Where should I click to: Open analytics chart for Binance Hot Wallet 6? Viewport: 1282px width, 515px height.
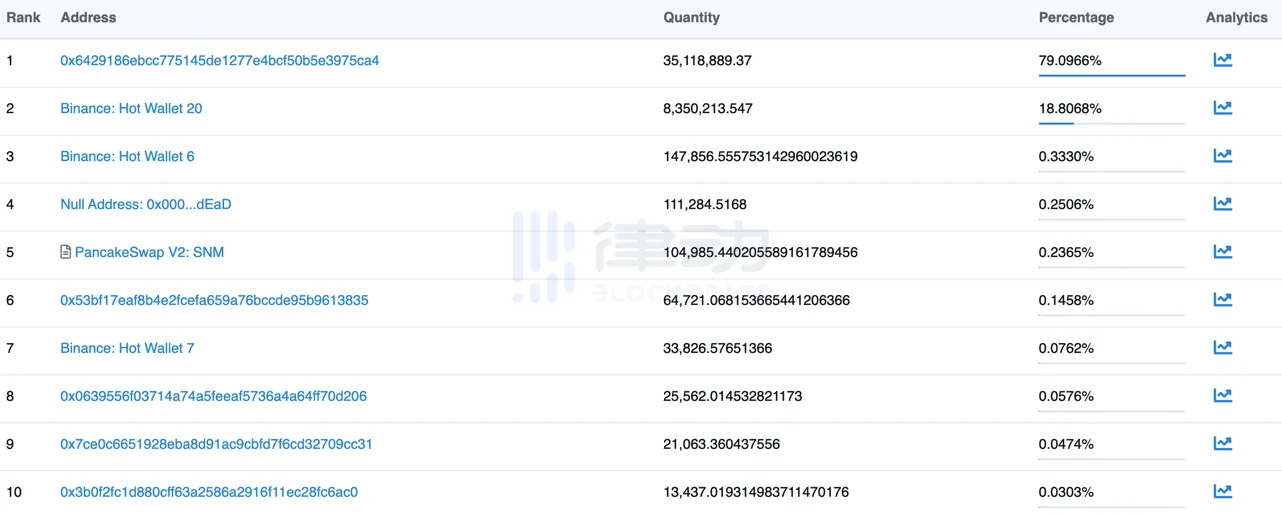[1222, 156]
